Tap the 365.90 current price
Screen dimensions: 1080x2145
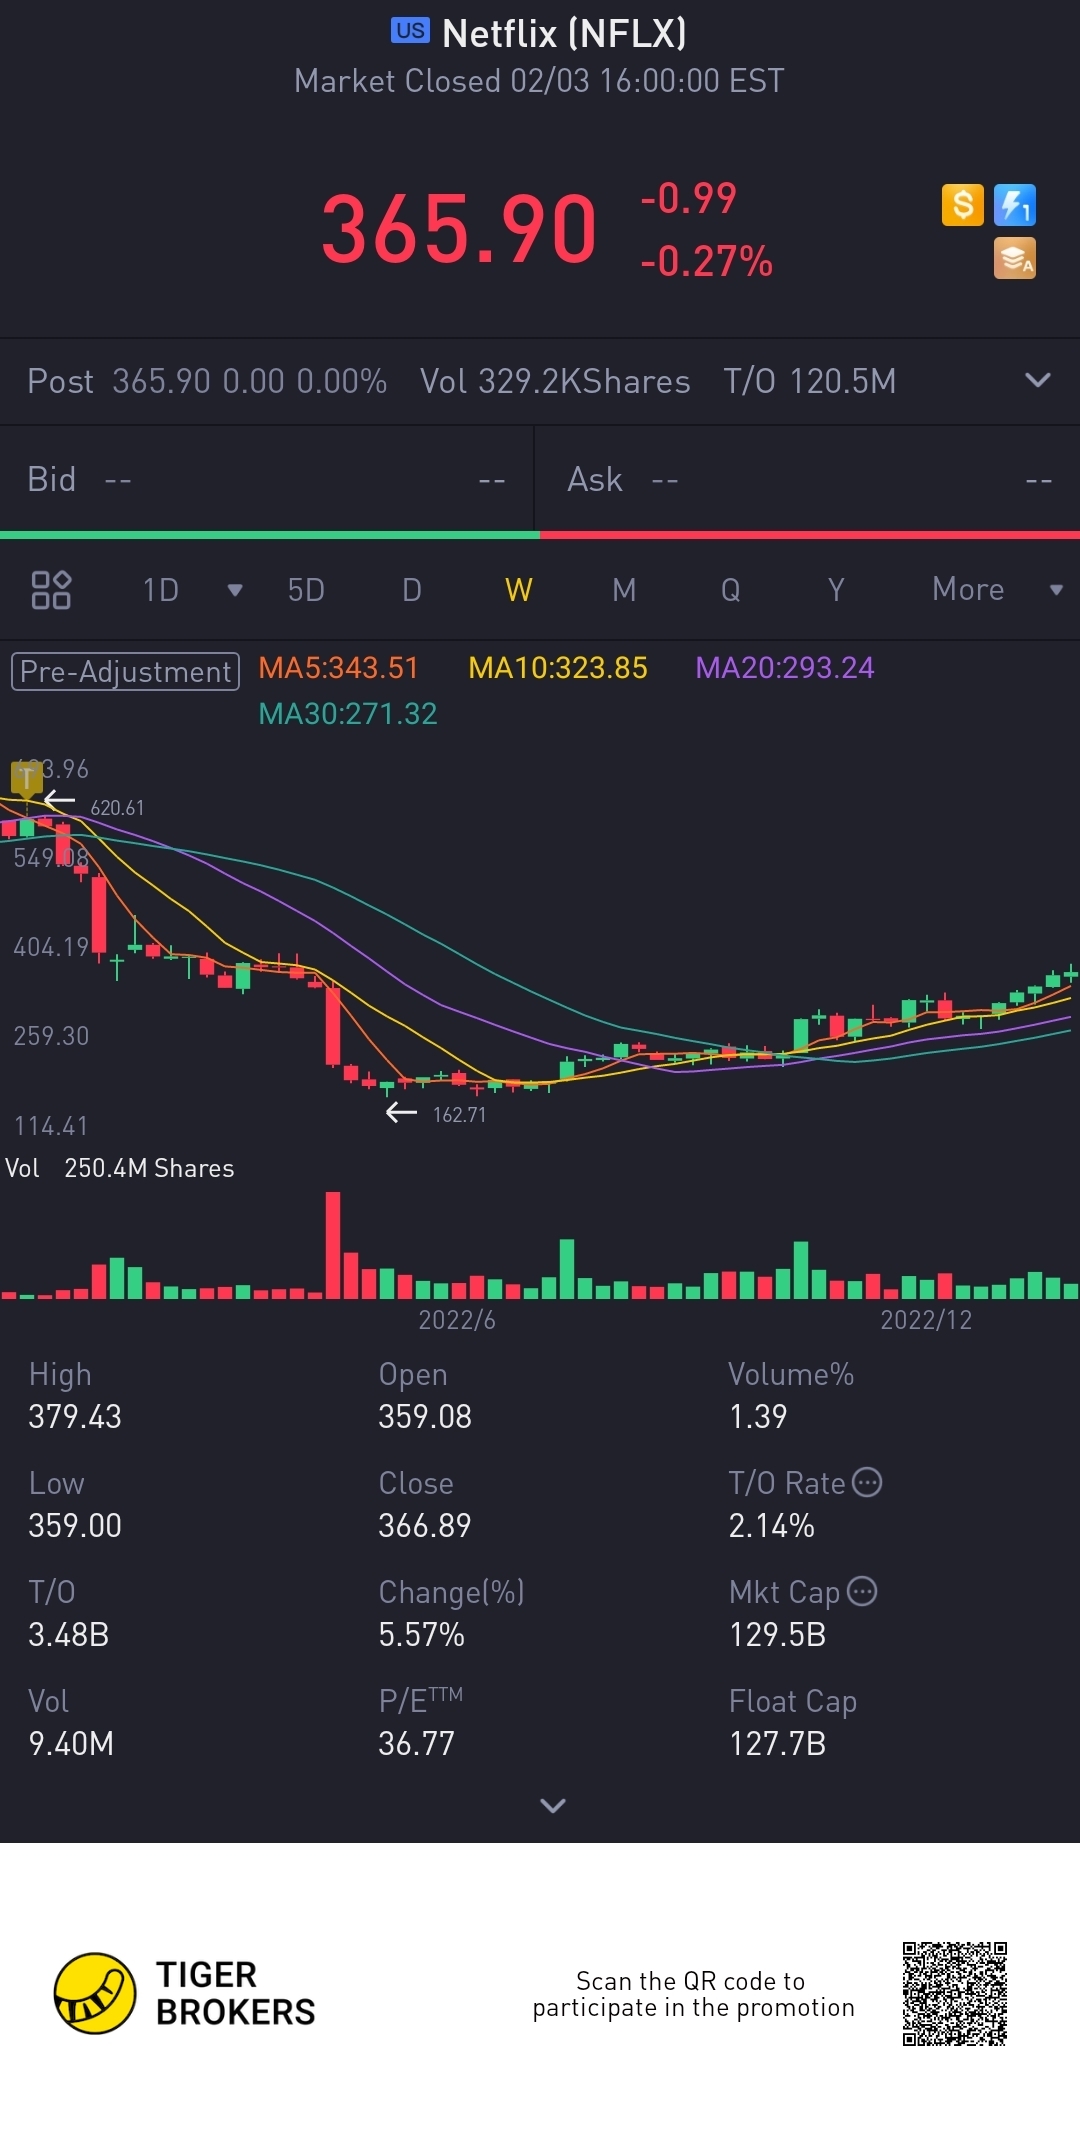click(459, 230)
